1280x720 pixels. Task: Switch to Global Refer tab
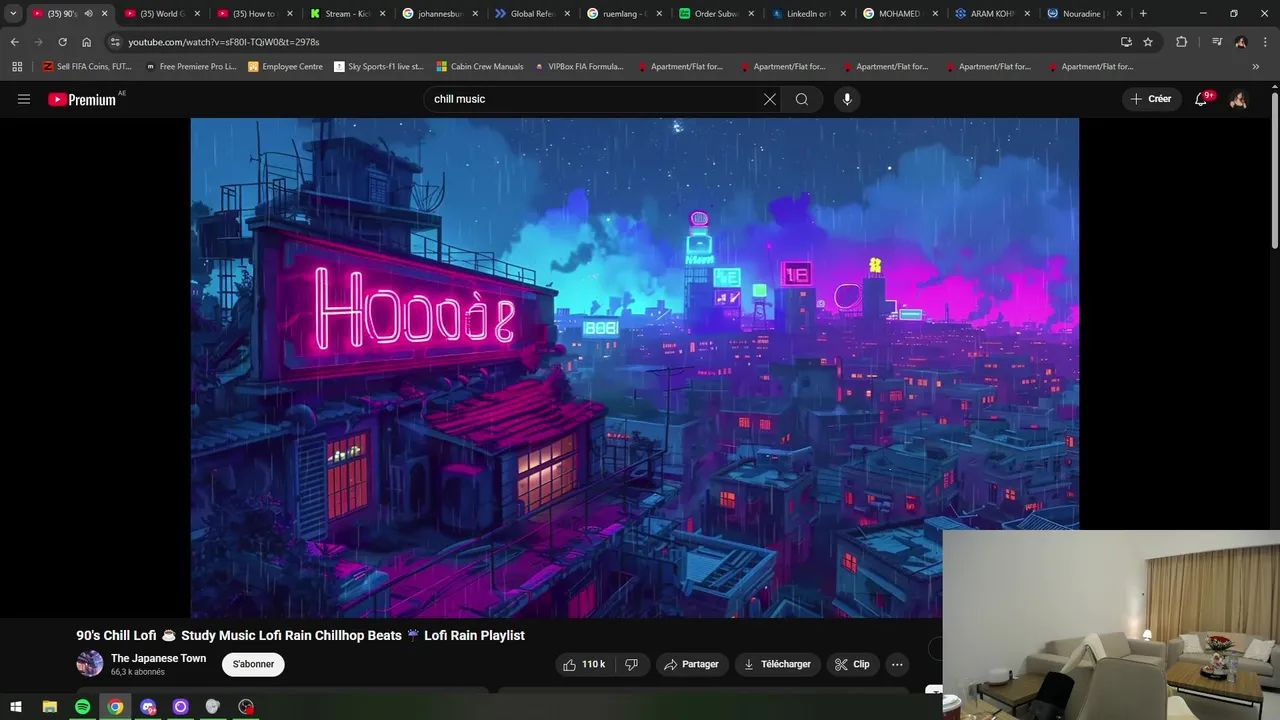click(x=533, y=14)
